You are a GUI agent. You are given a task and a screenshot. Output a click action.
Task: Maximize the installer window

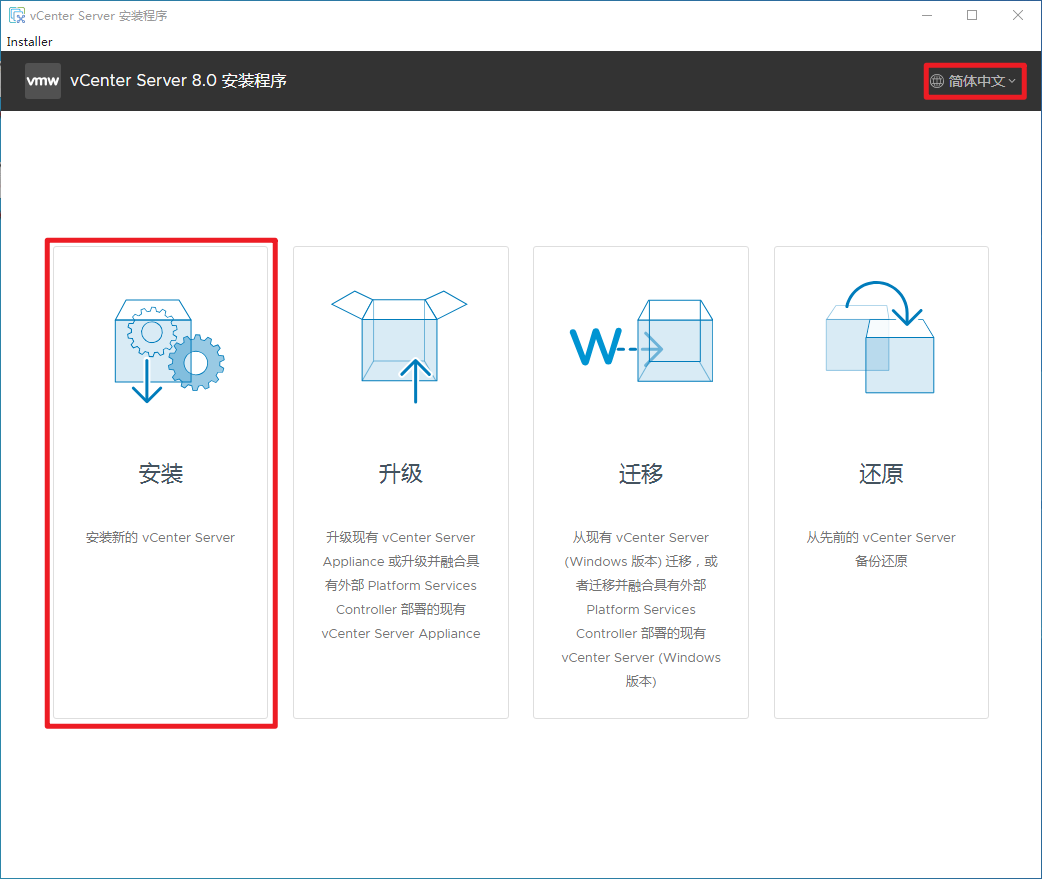(972, 15)
